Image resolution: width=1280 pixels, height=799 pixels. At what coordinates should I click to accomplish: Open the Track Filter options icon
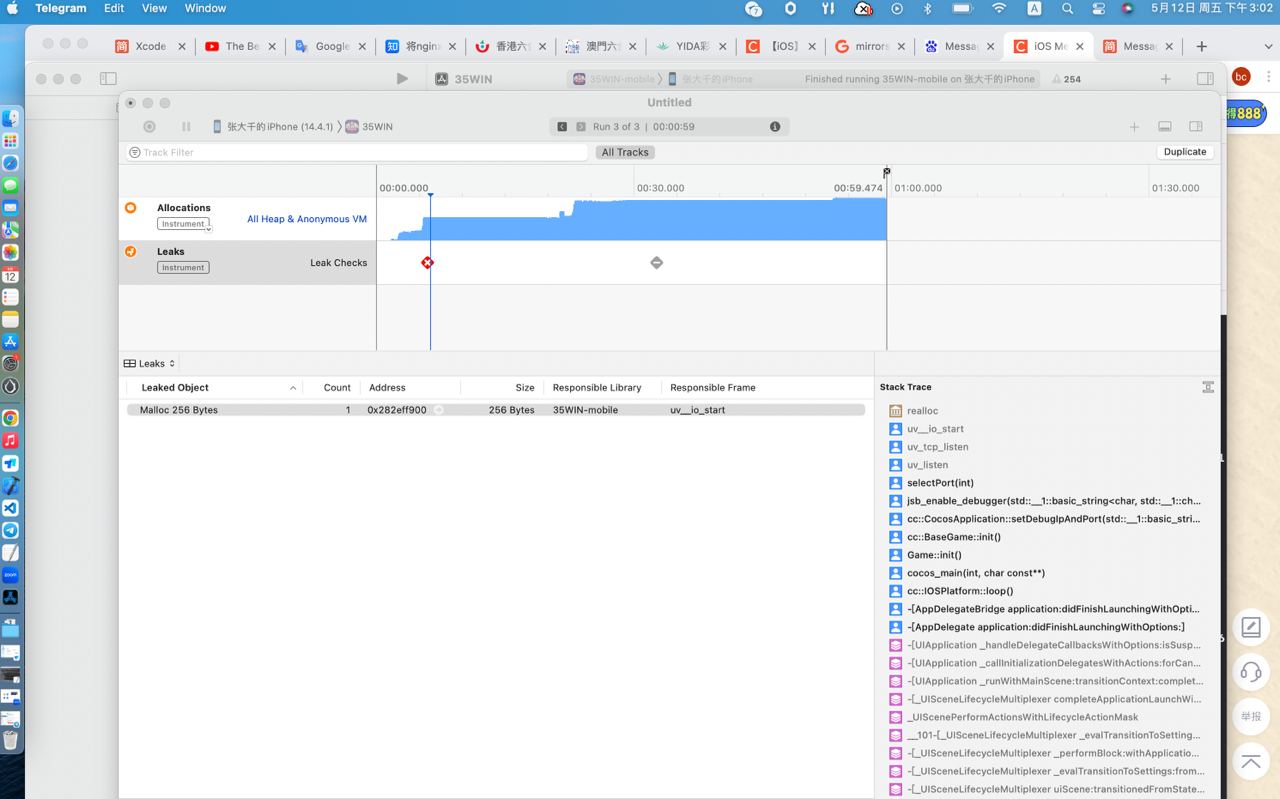[134, 153]
